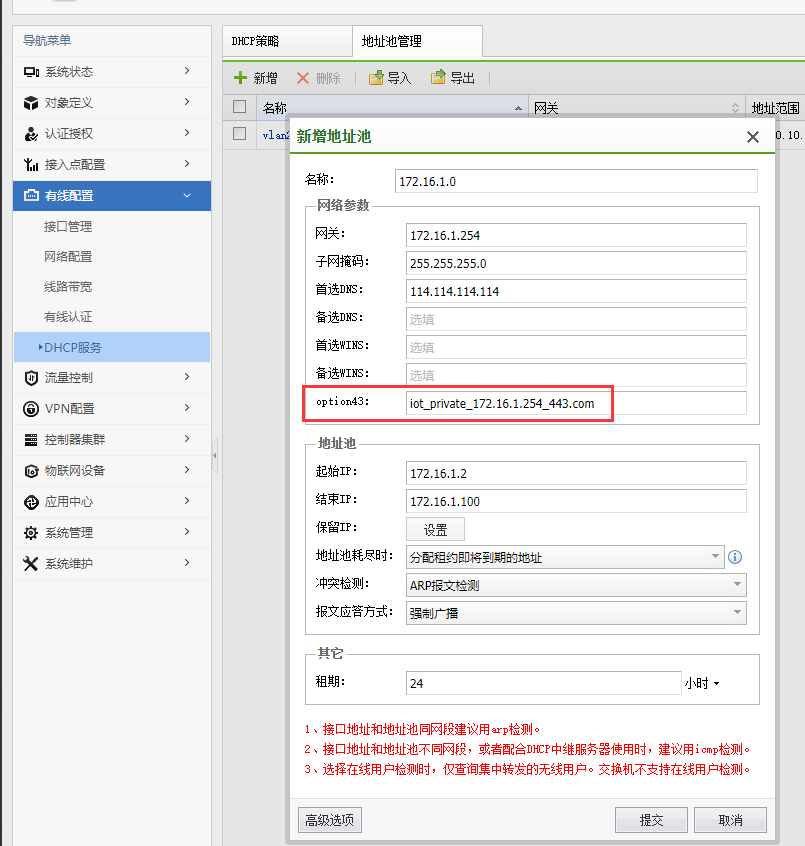This screenshot has width=805, height=846.
Task: Click the 有线配置 router icon
Action: point(31,195)
